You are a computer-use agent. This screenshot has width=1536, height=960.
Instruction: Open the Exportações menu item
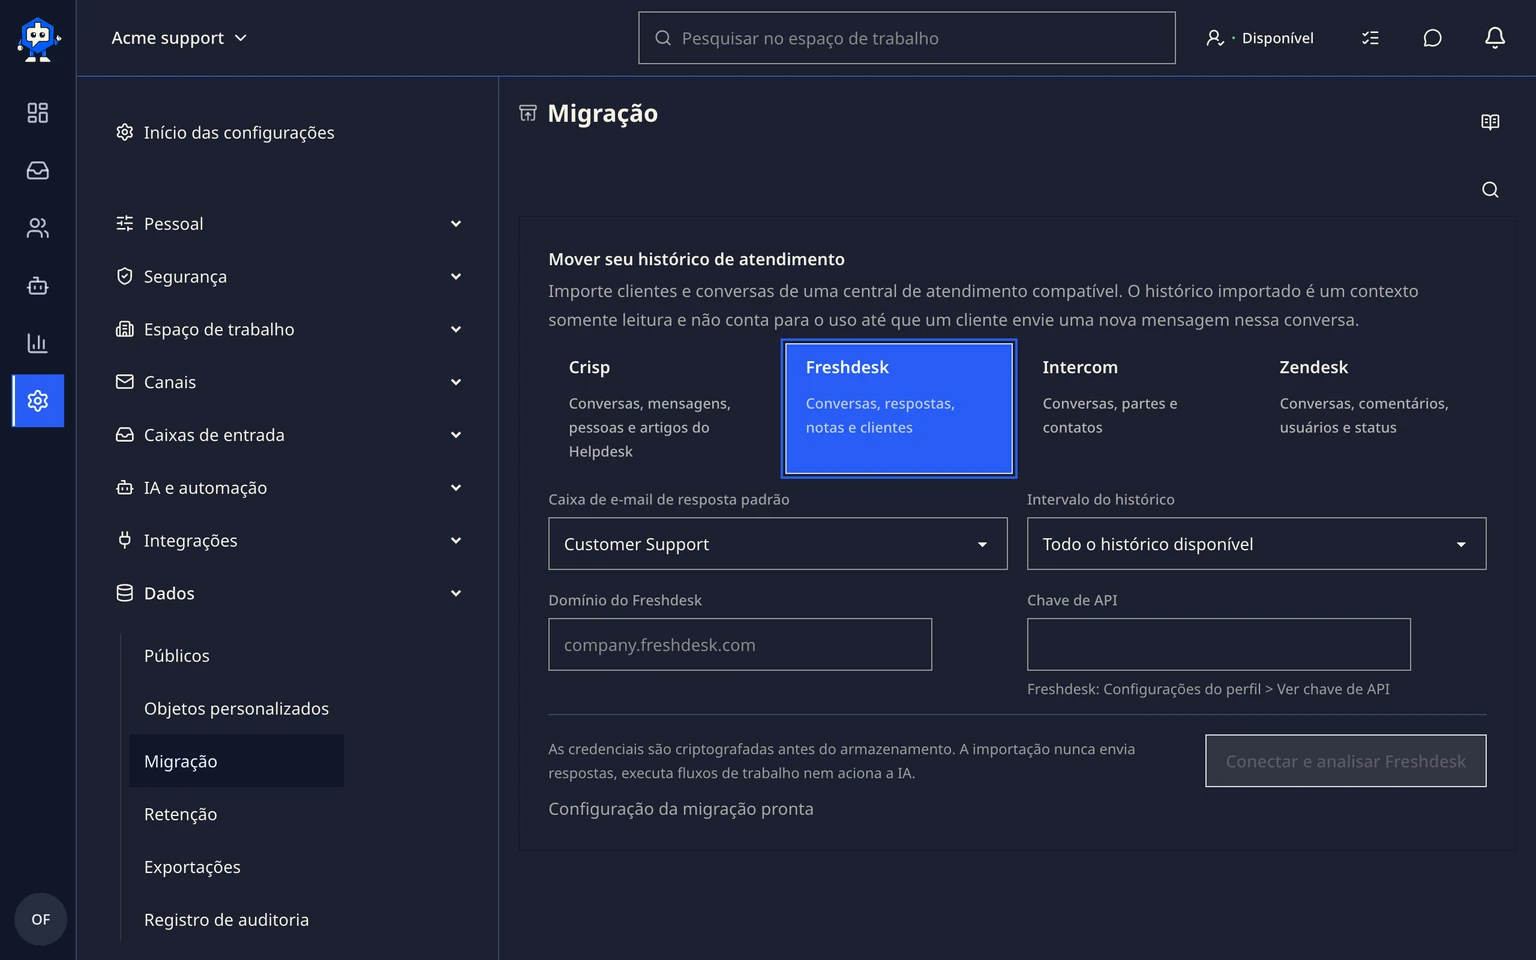click(x=192, y=867)
